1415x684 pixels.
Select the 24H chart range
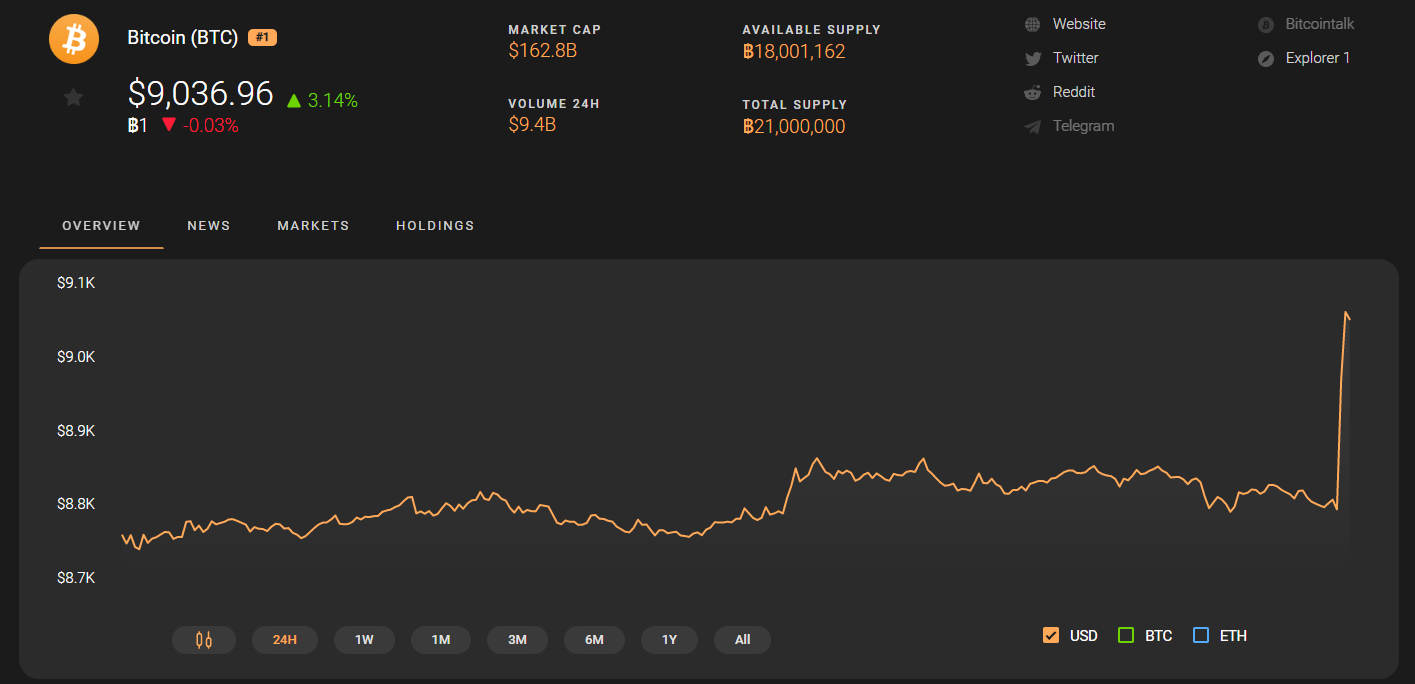click(285, 640)
